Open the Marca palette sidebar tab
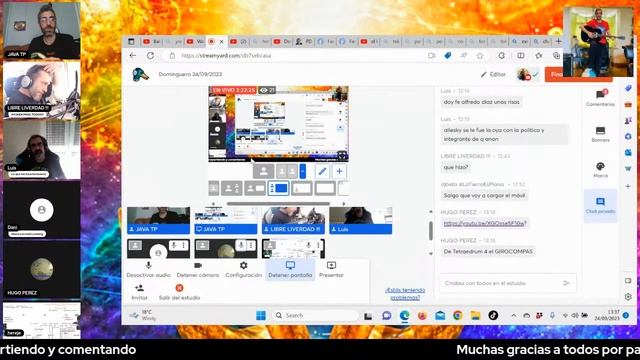 point(600,170)
